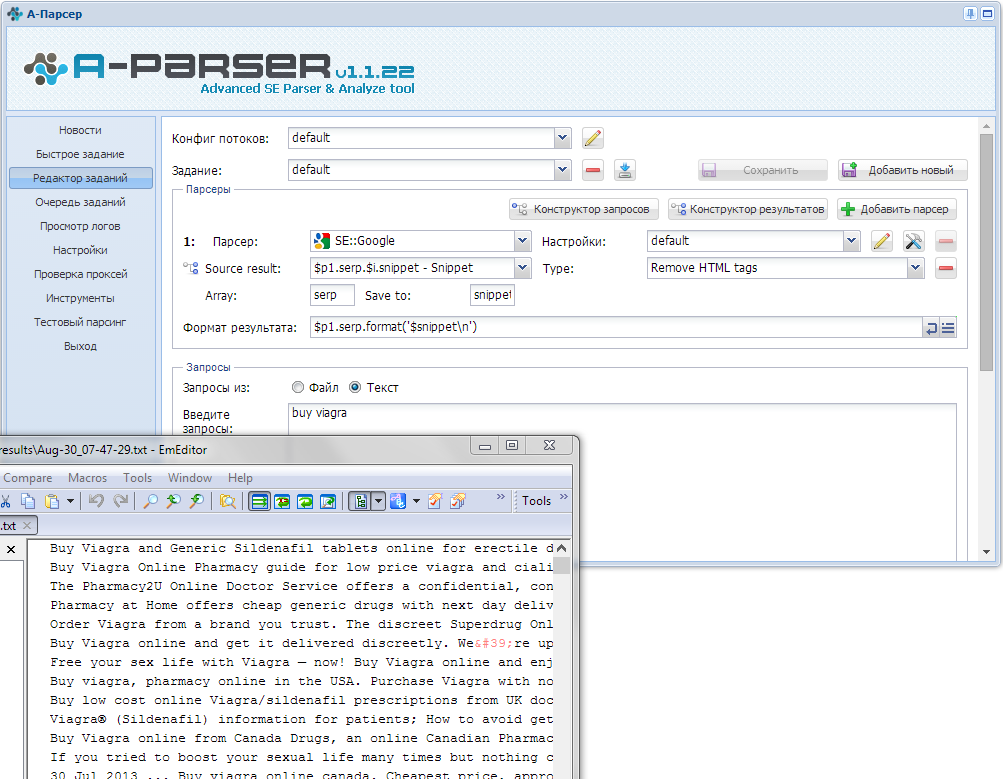Open parser override options tools icon
This screenshot has width=1003, height=779.
point(913,241)
